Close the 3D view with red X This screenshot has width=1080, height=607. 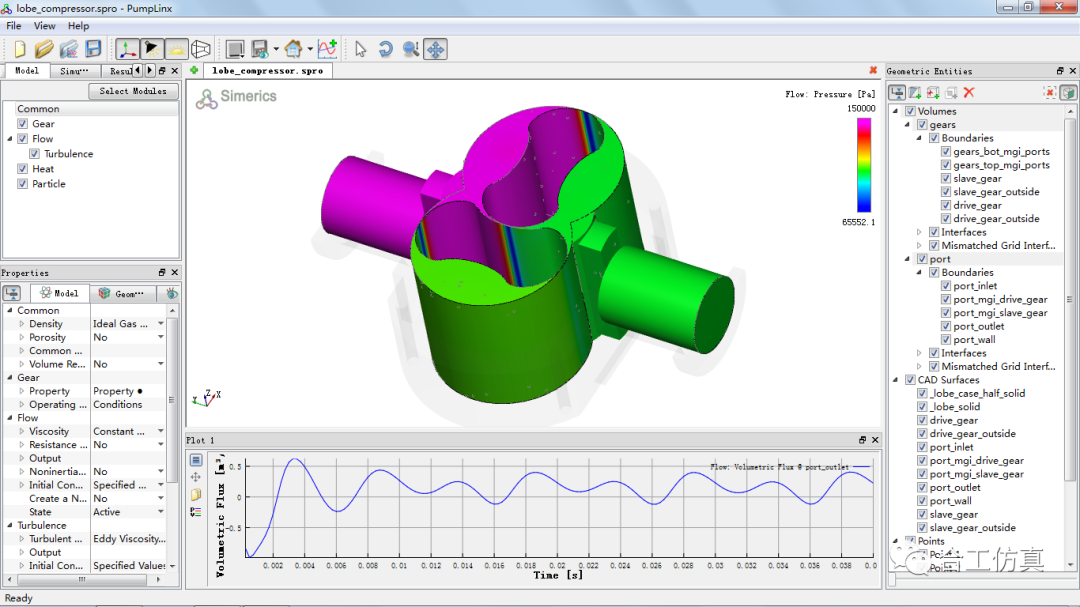pos(873,70)
